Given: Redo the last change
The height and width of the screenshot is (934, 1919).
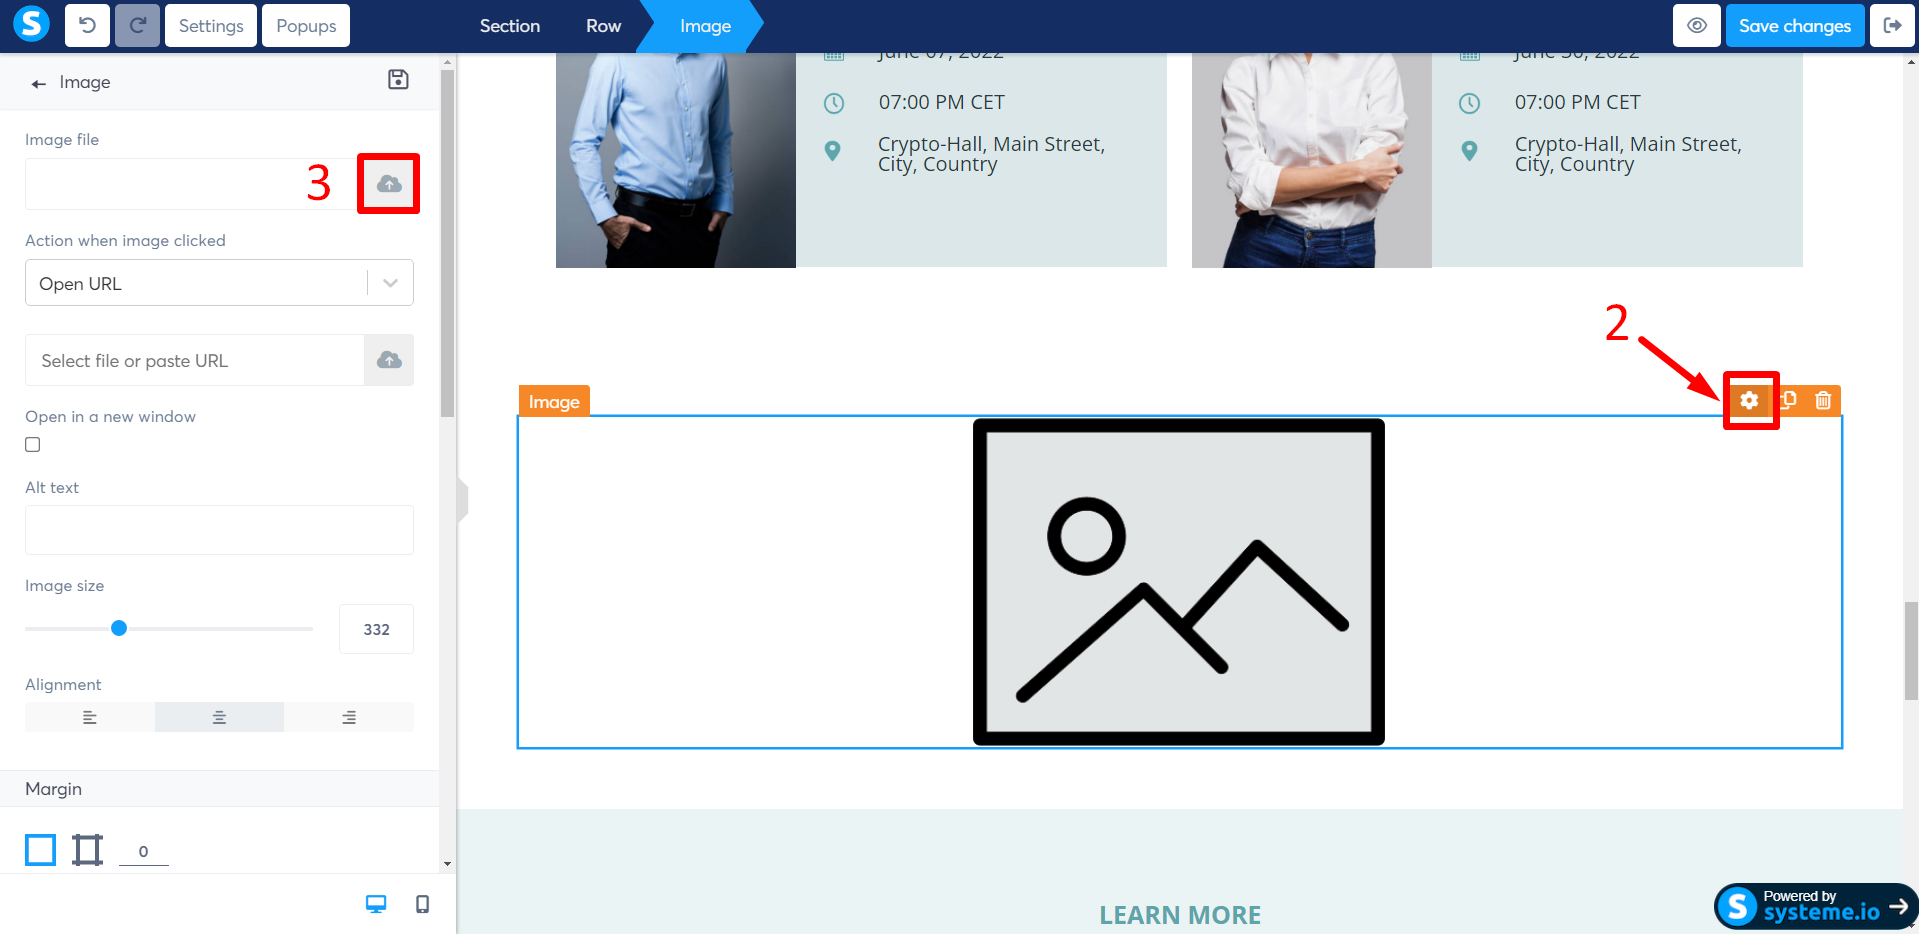Looking at the screenshot, I should coord(137,25).
